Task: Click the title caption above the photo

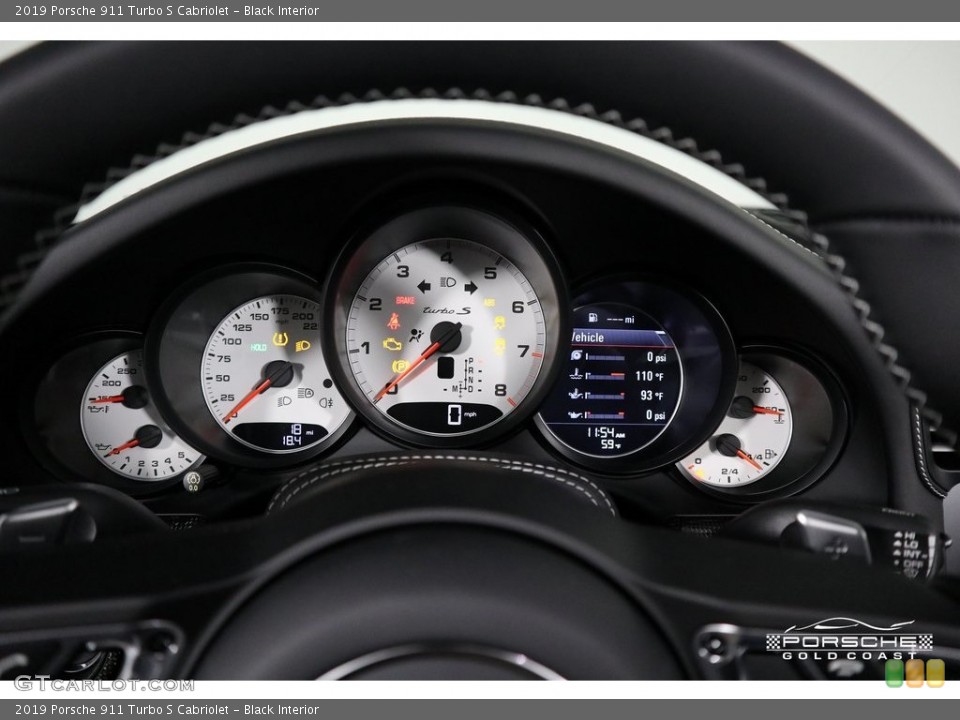Action: 167,10
